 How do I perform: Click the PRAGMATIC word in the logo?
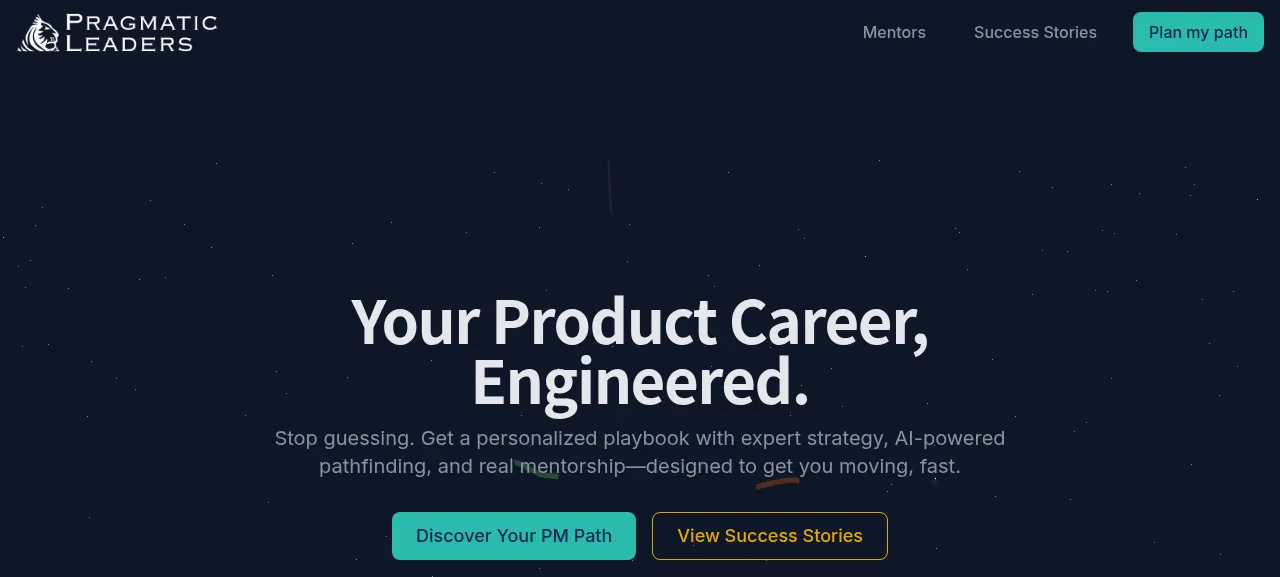tap(141, 22)
